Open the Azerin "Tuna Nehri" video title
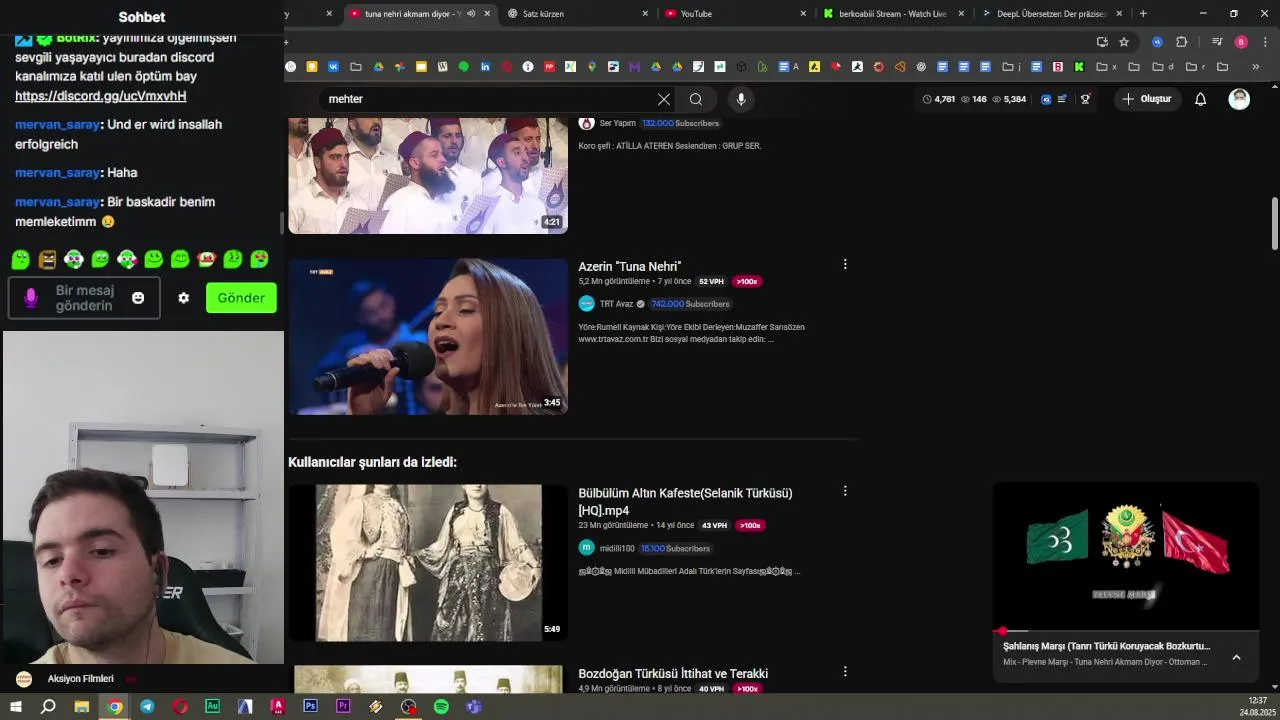 (x=630, y=266)
